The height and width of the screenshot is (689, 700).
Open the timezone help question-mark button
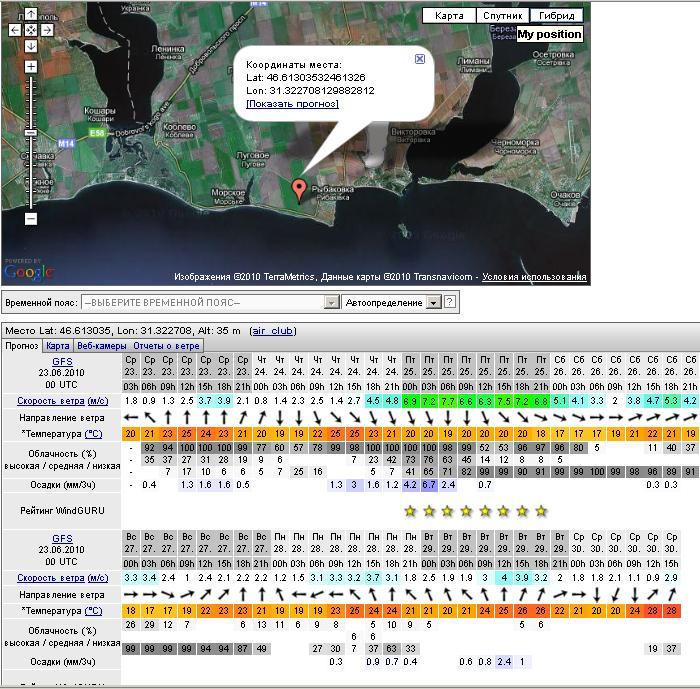point(451,302)
